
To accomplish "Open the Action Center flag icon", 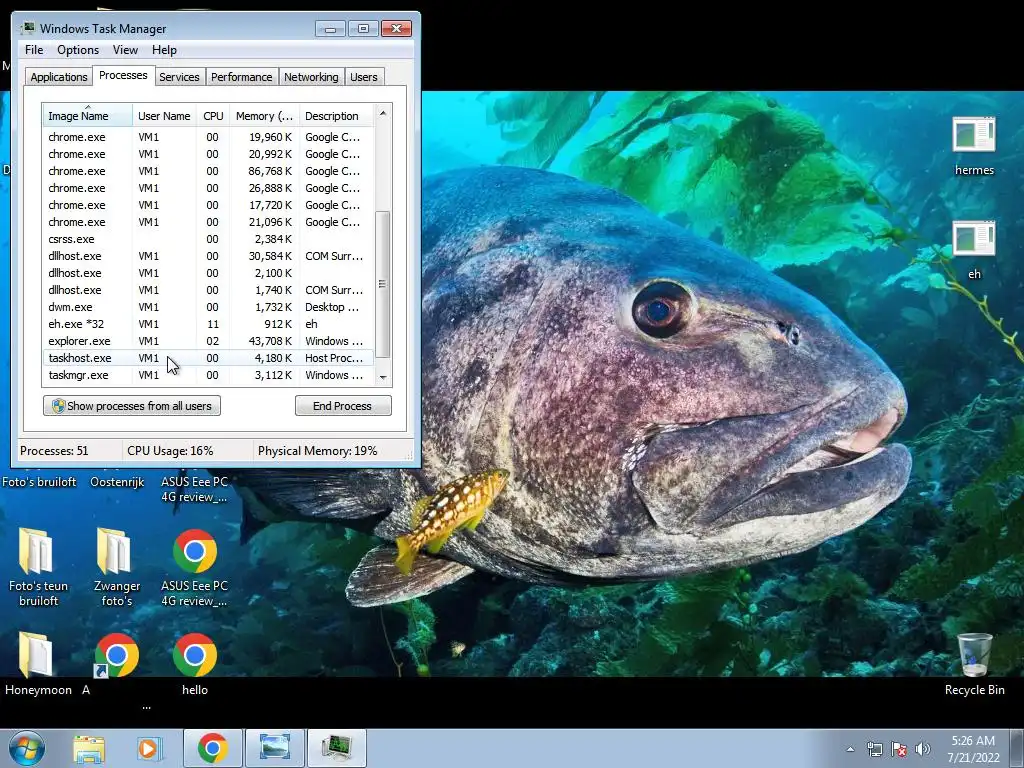I will click(x=899, y=749).
